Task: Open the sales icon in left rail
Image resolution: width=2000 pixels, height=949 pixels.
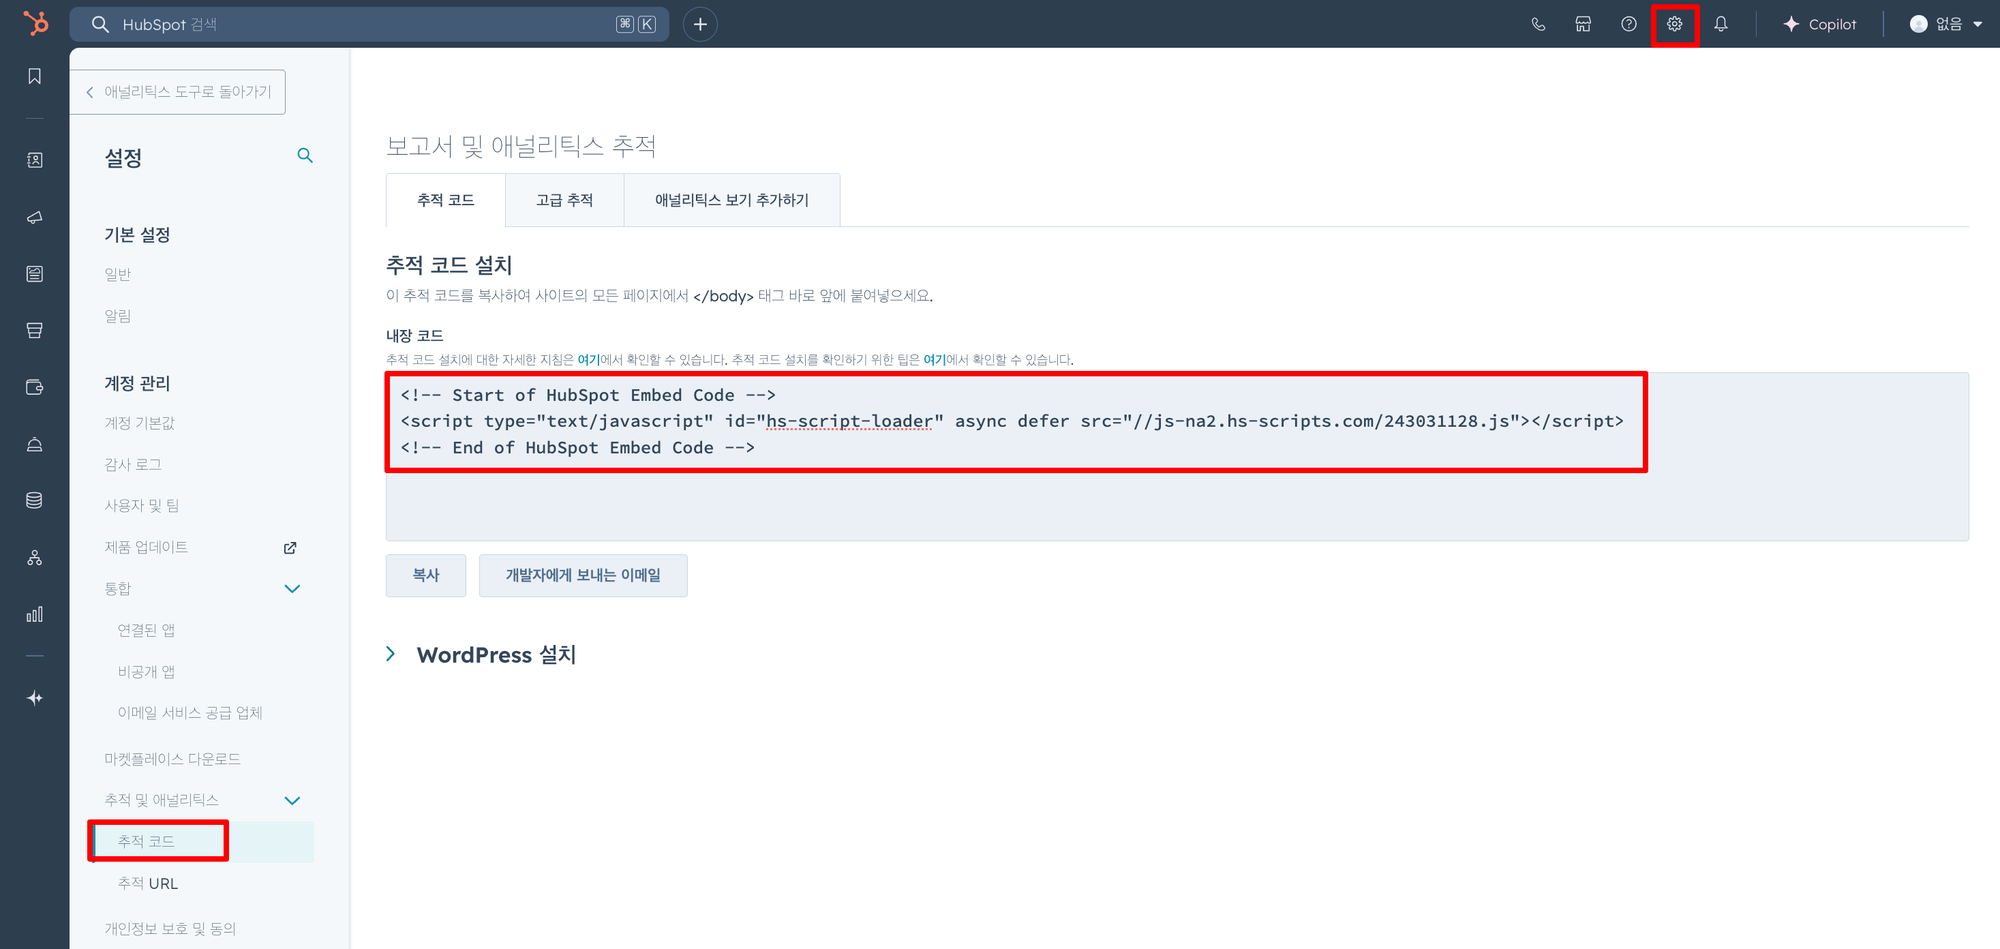Action: (35, 331)
